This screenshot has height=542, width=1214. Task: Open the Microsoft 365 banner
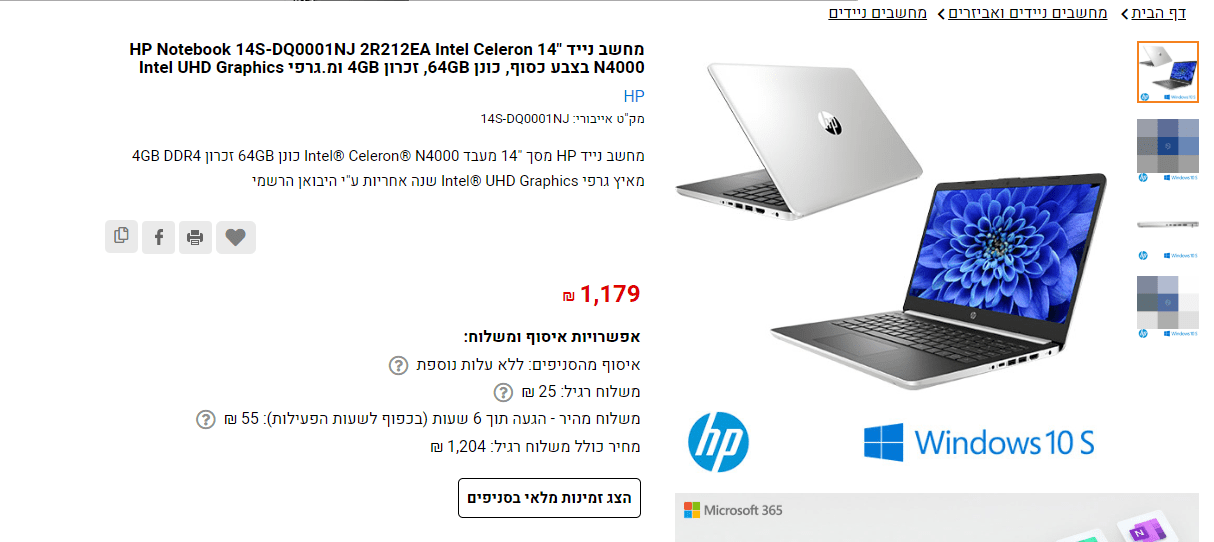[936, 517]
